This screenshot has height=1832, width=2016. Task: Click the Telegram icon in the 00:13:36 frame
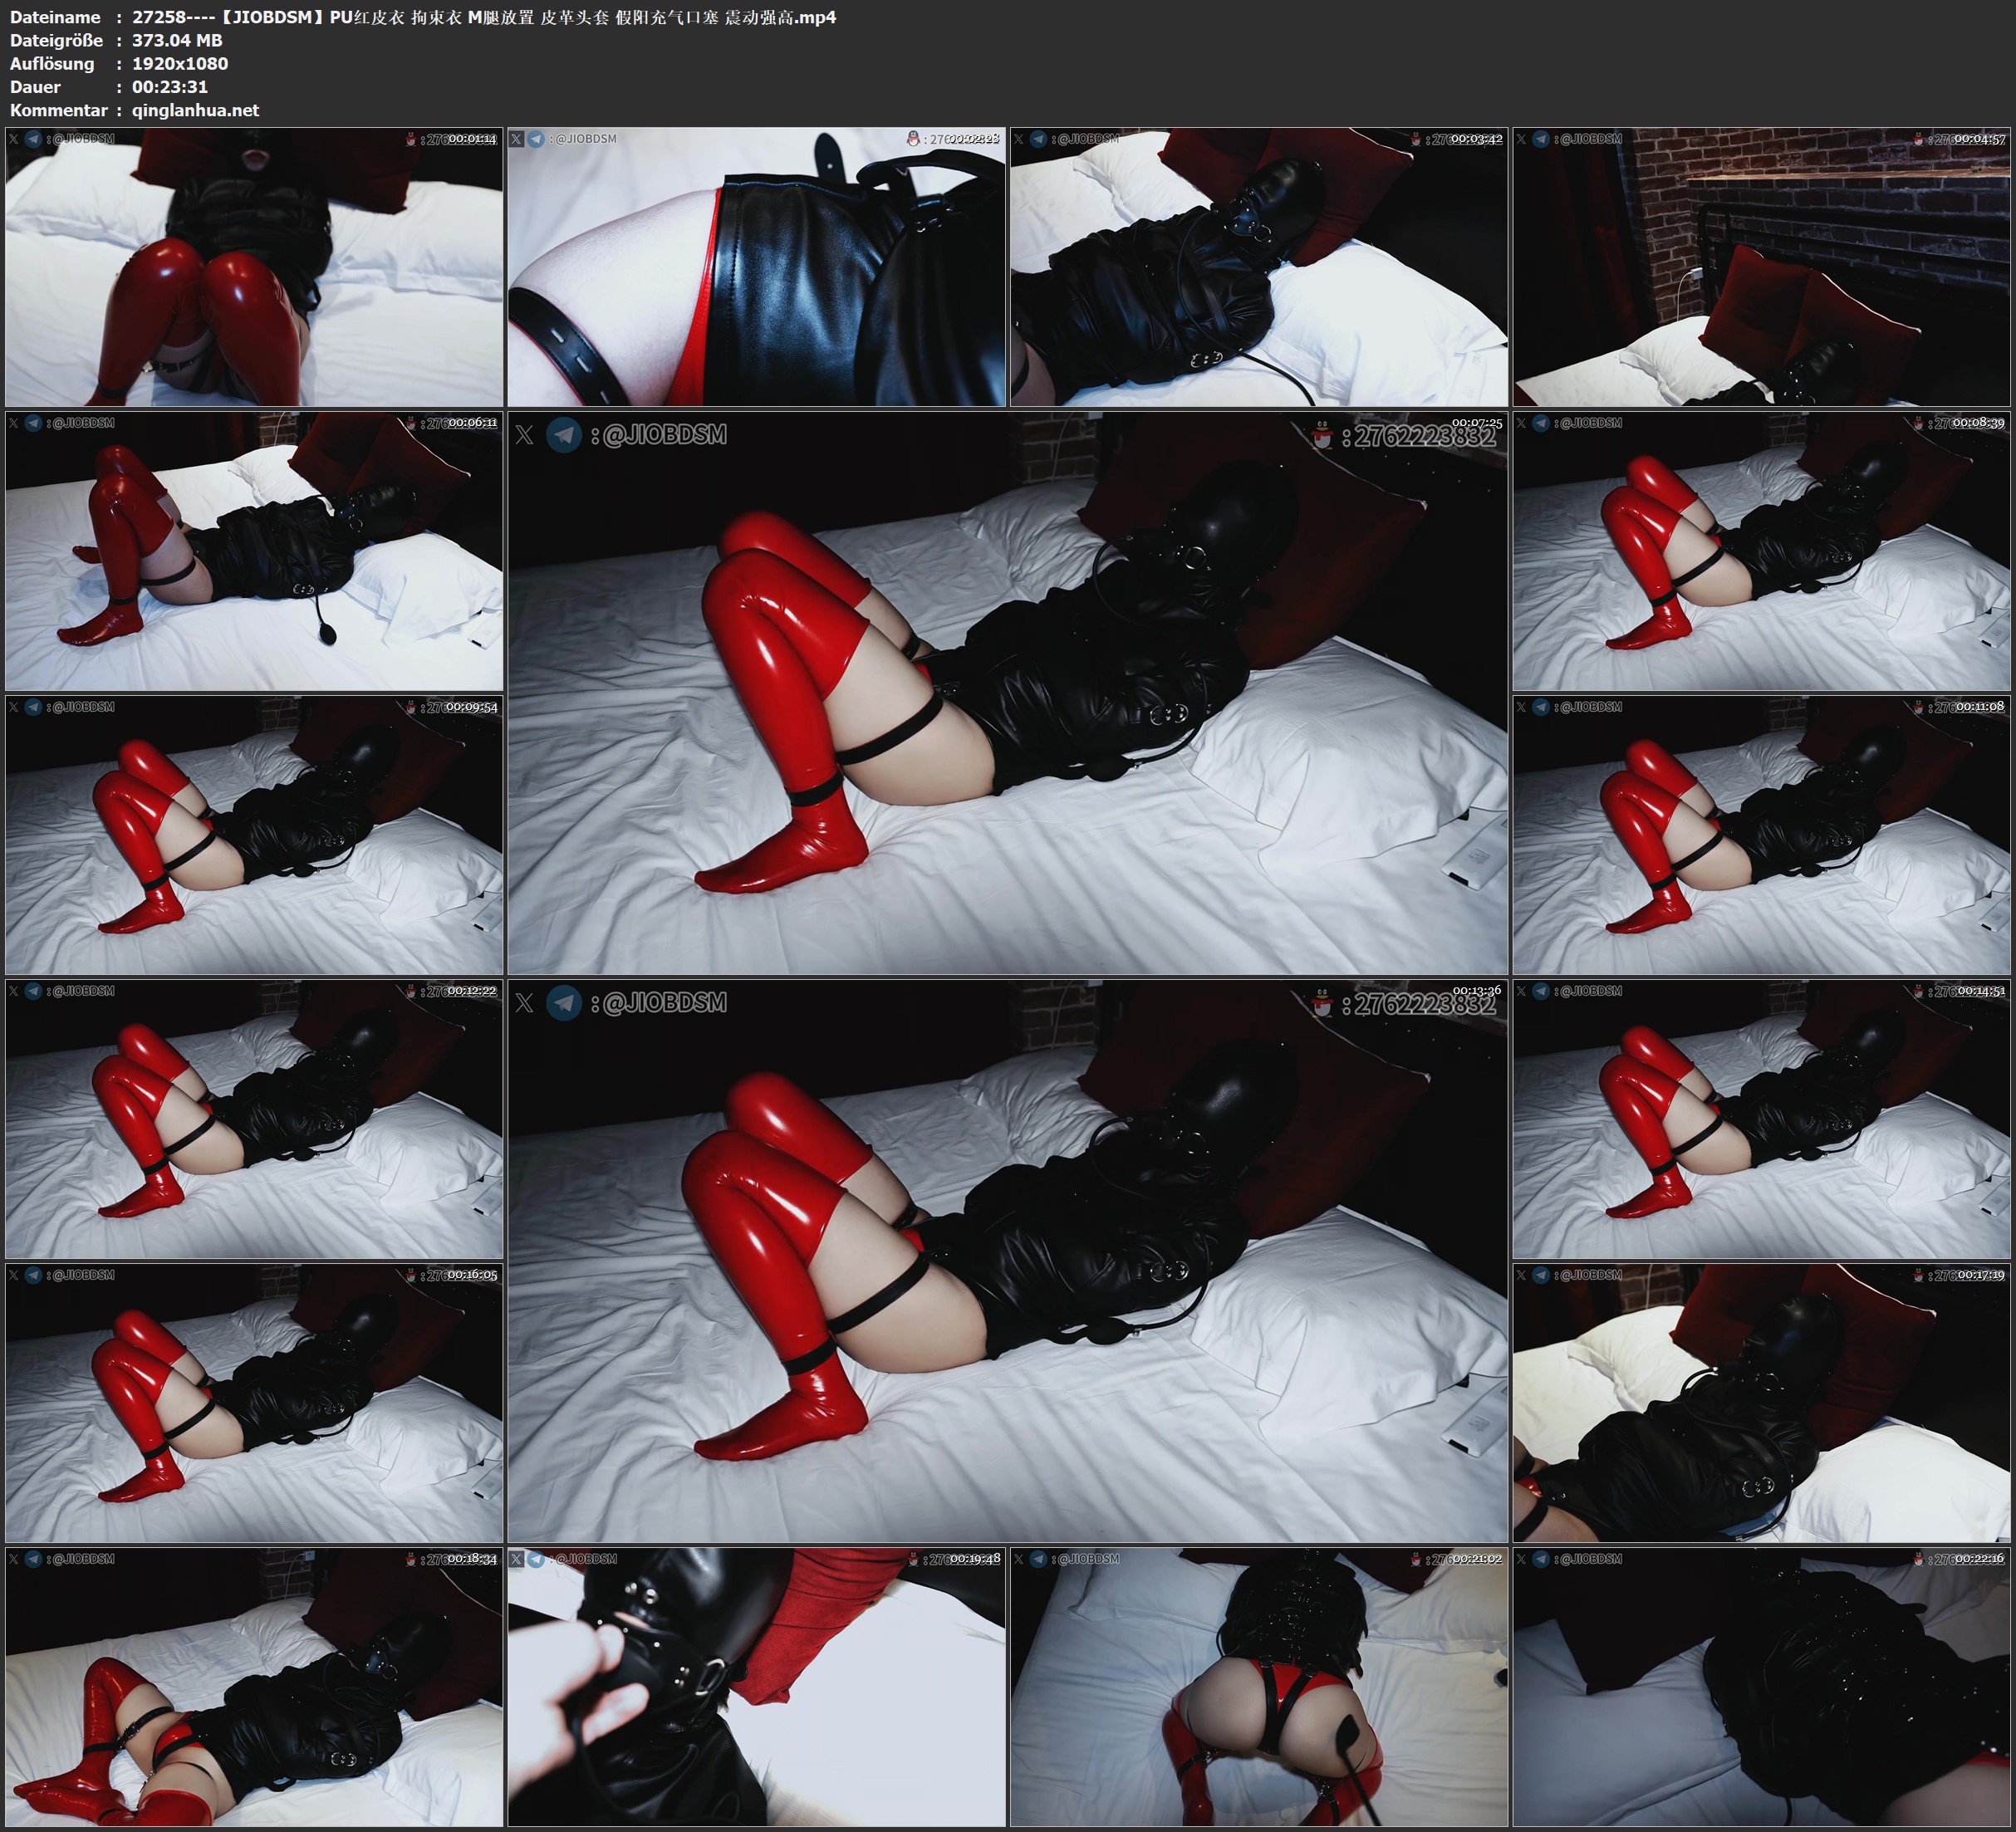(564, 1003)
